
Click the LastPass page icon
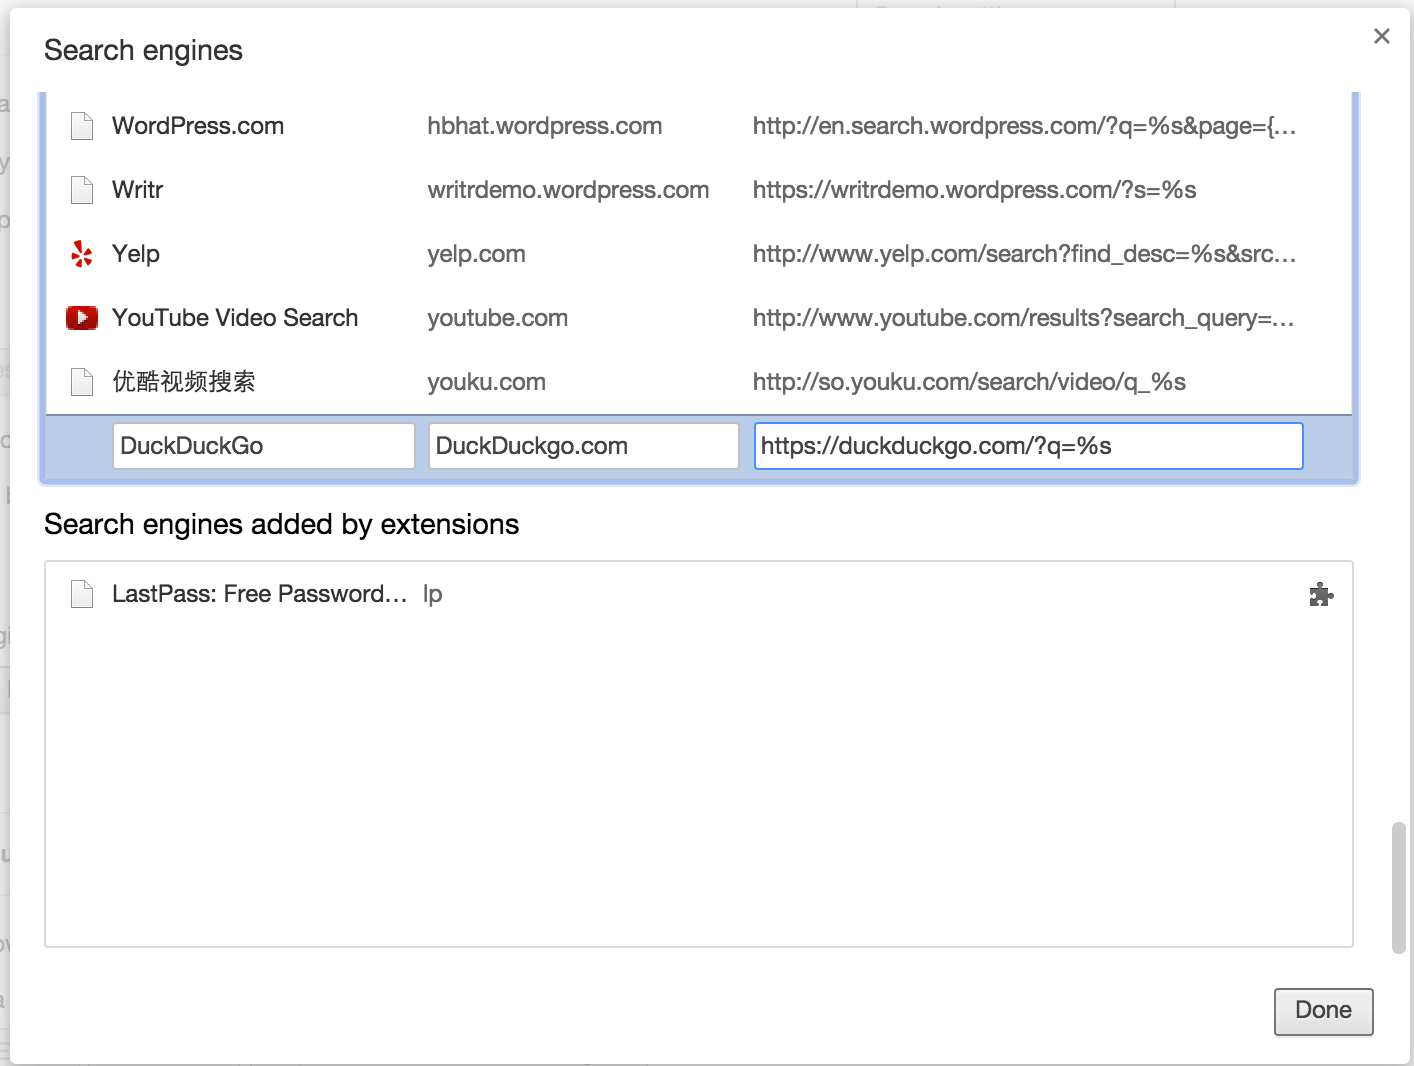tap(82, 594)
